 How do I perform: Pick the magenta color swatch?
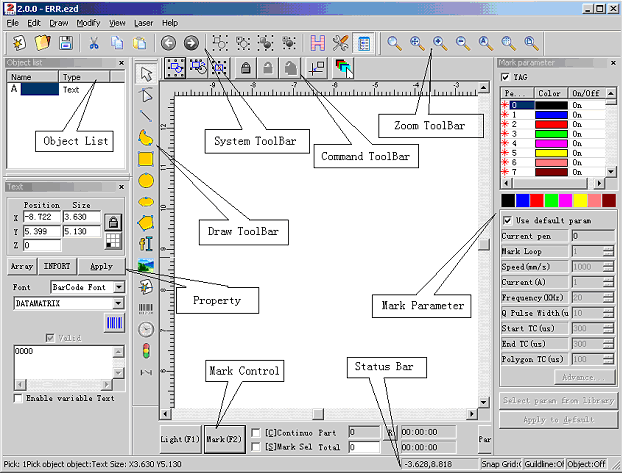click(565, 201)
